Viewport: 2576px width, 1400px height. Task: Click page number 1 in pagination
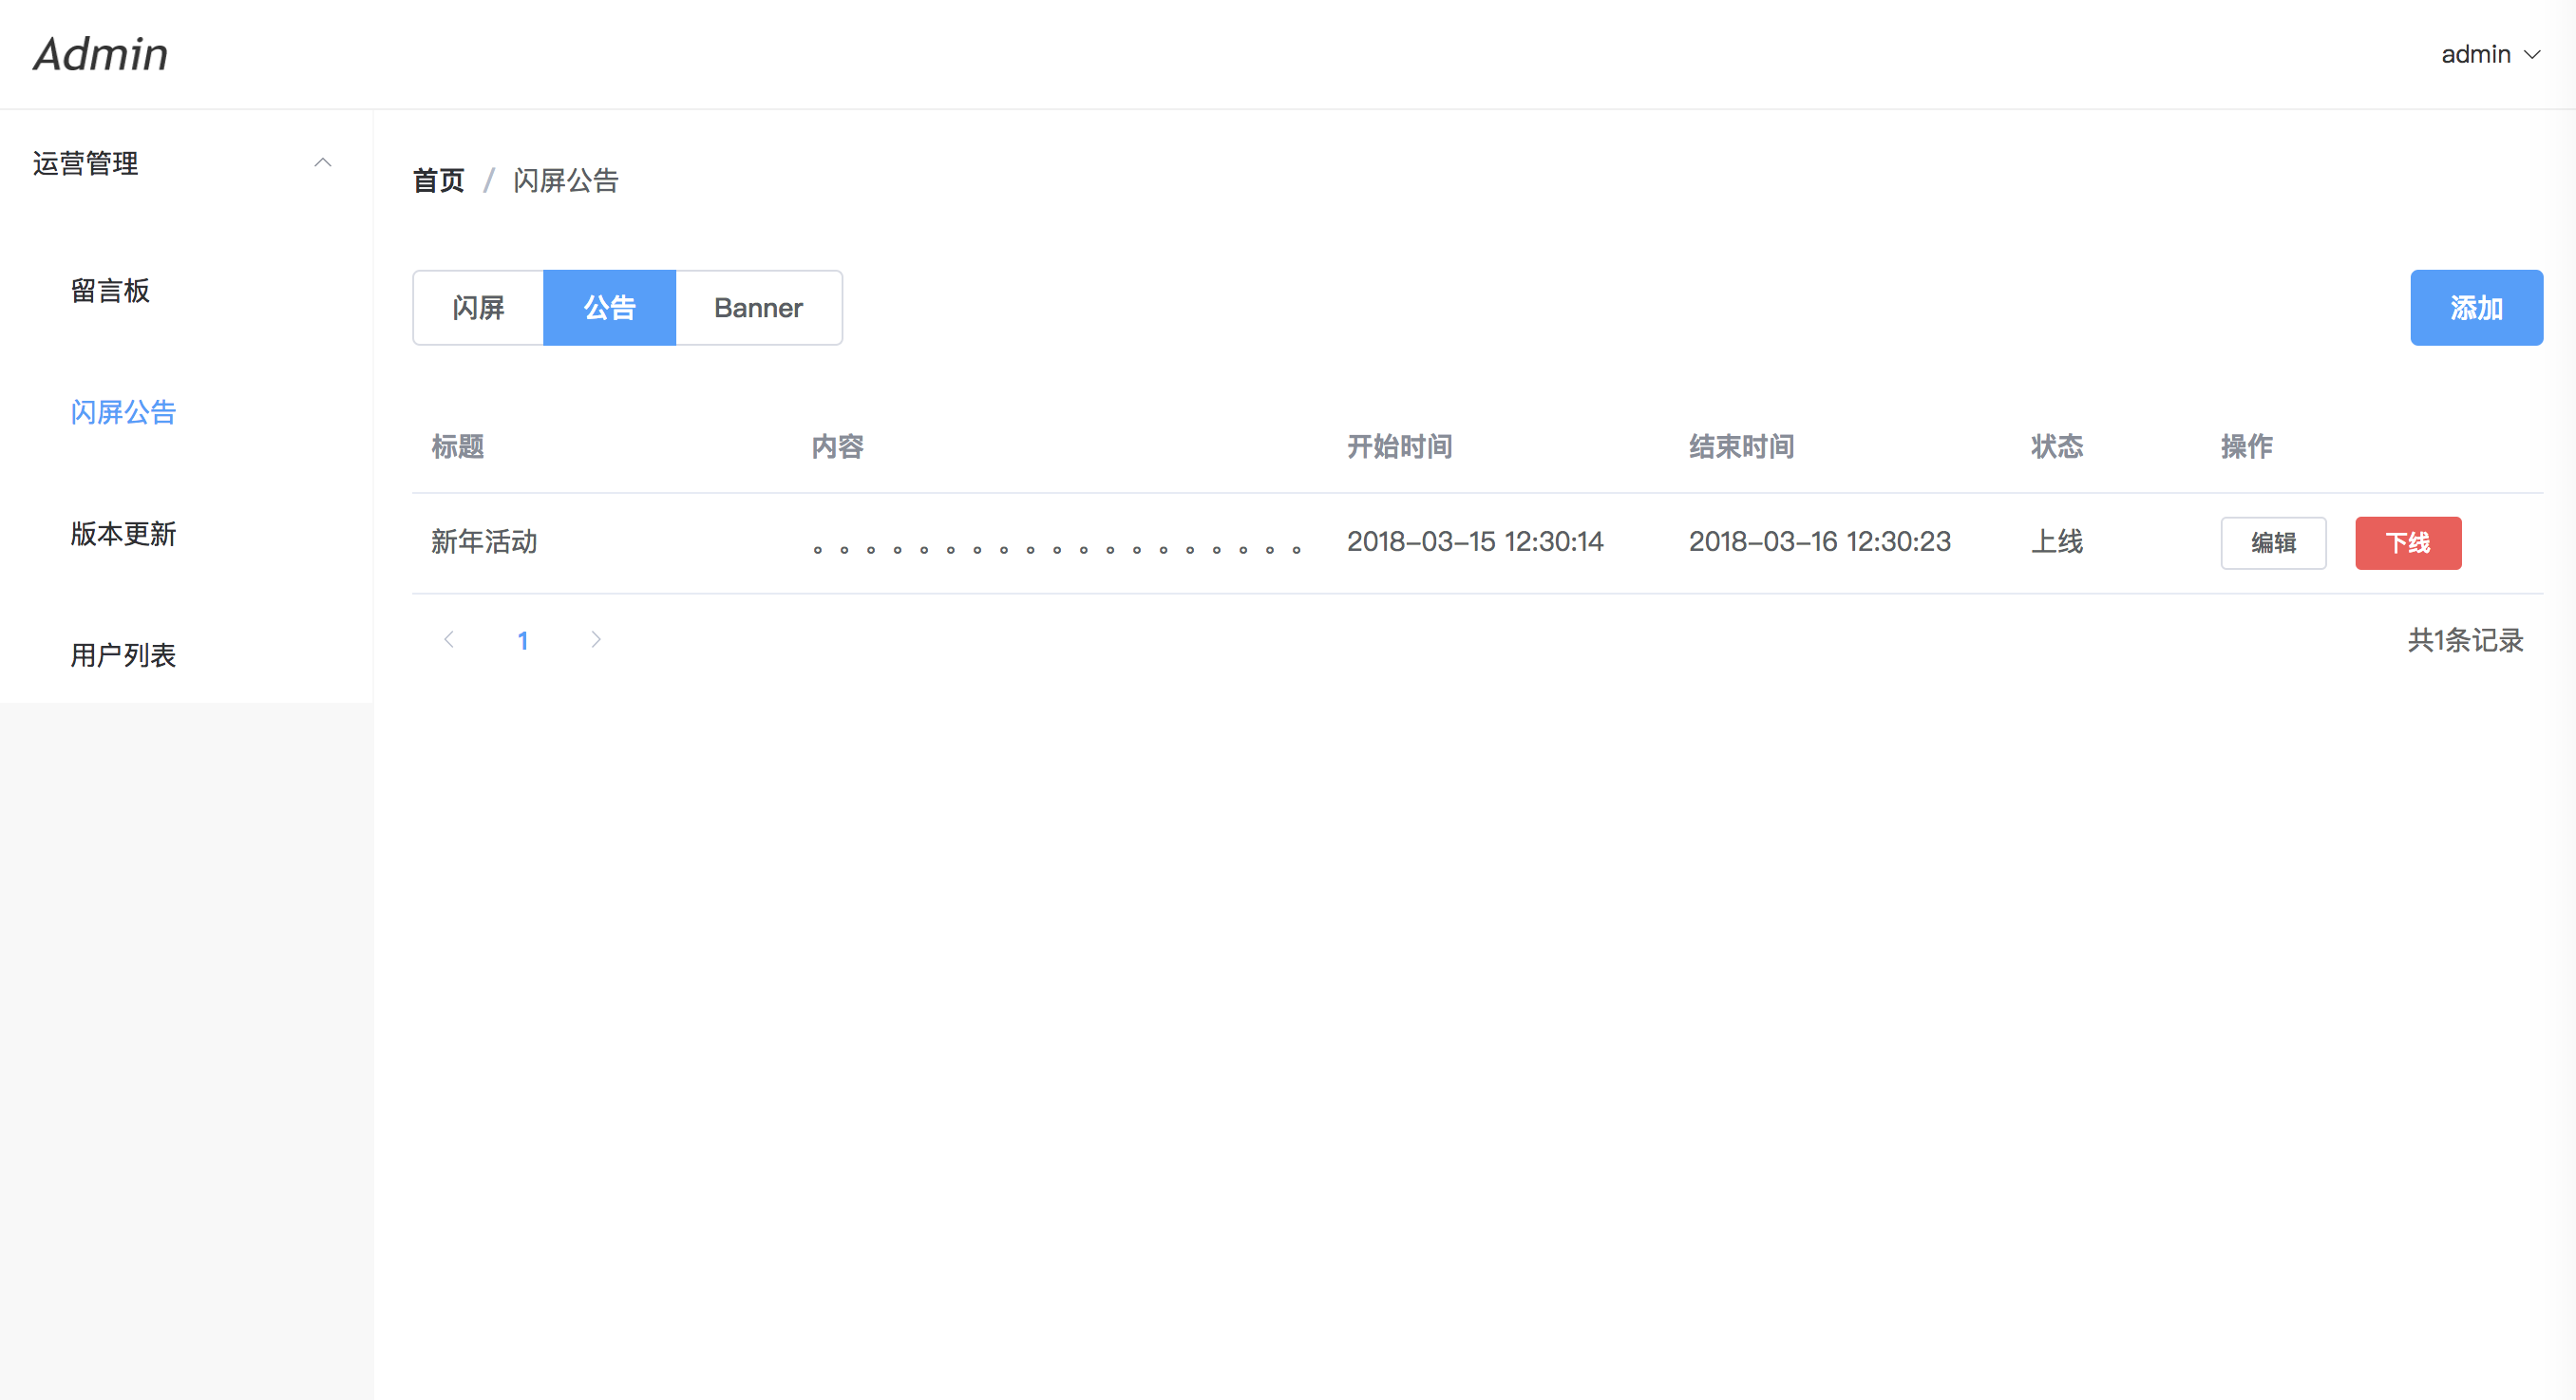point(522,640)
